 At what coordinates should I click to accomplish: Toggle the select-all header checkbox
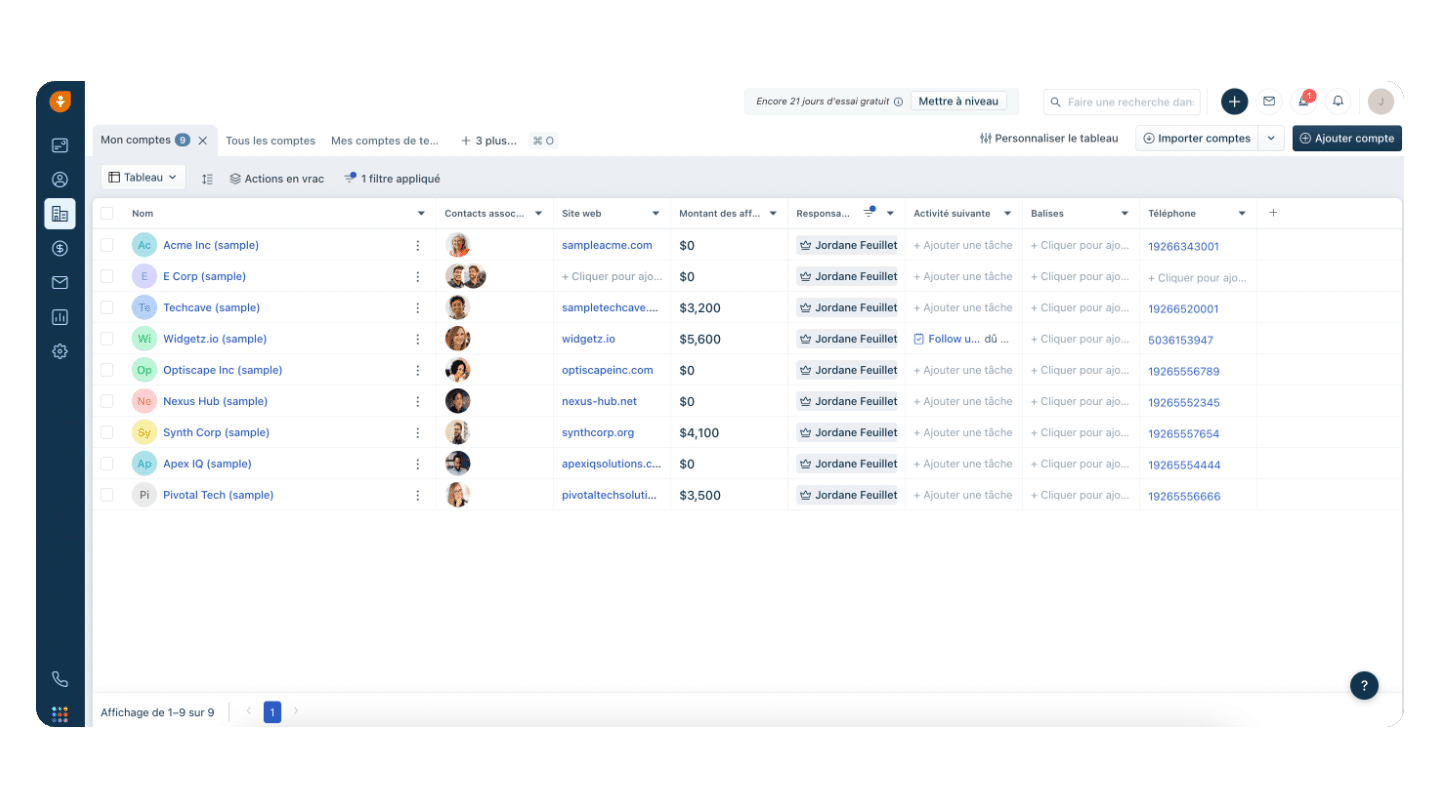pyautogui.click(x=107, y=213)
